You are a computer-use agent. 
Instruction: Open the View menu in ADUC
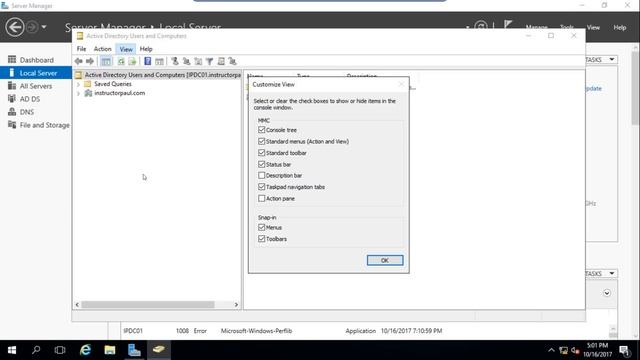tap(126, 49)
